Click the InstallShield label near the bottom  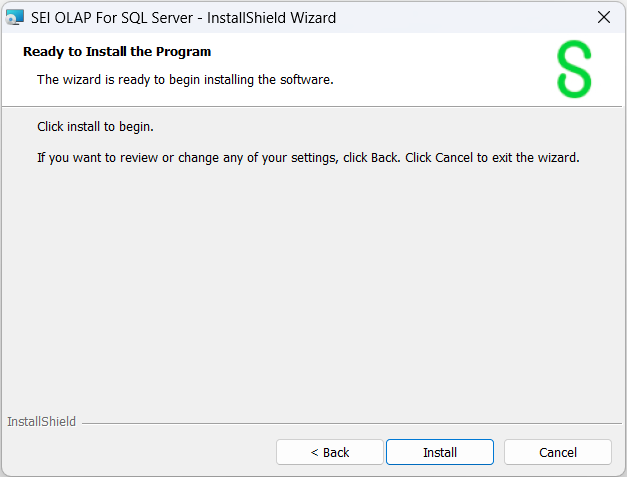point(41,422)
